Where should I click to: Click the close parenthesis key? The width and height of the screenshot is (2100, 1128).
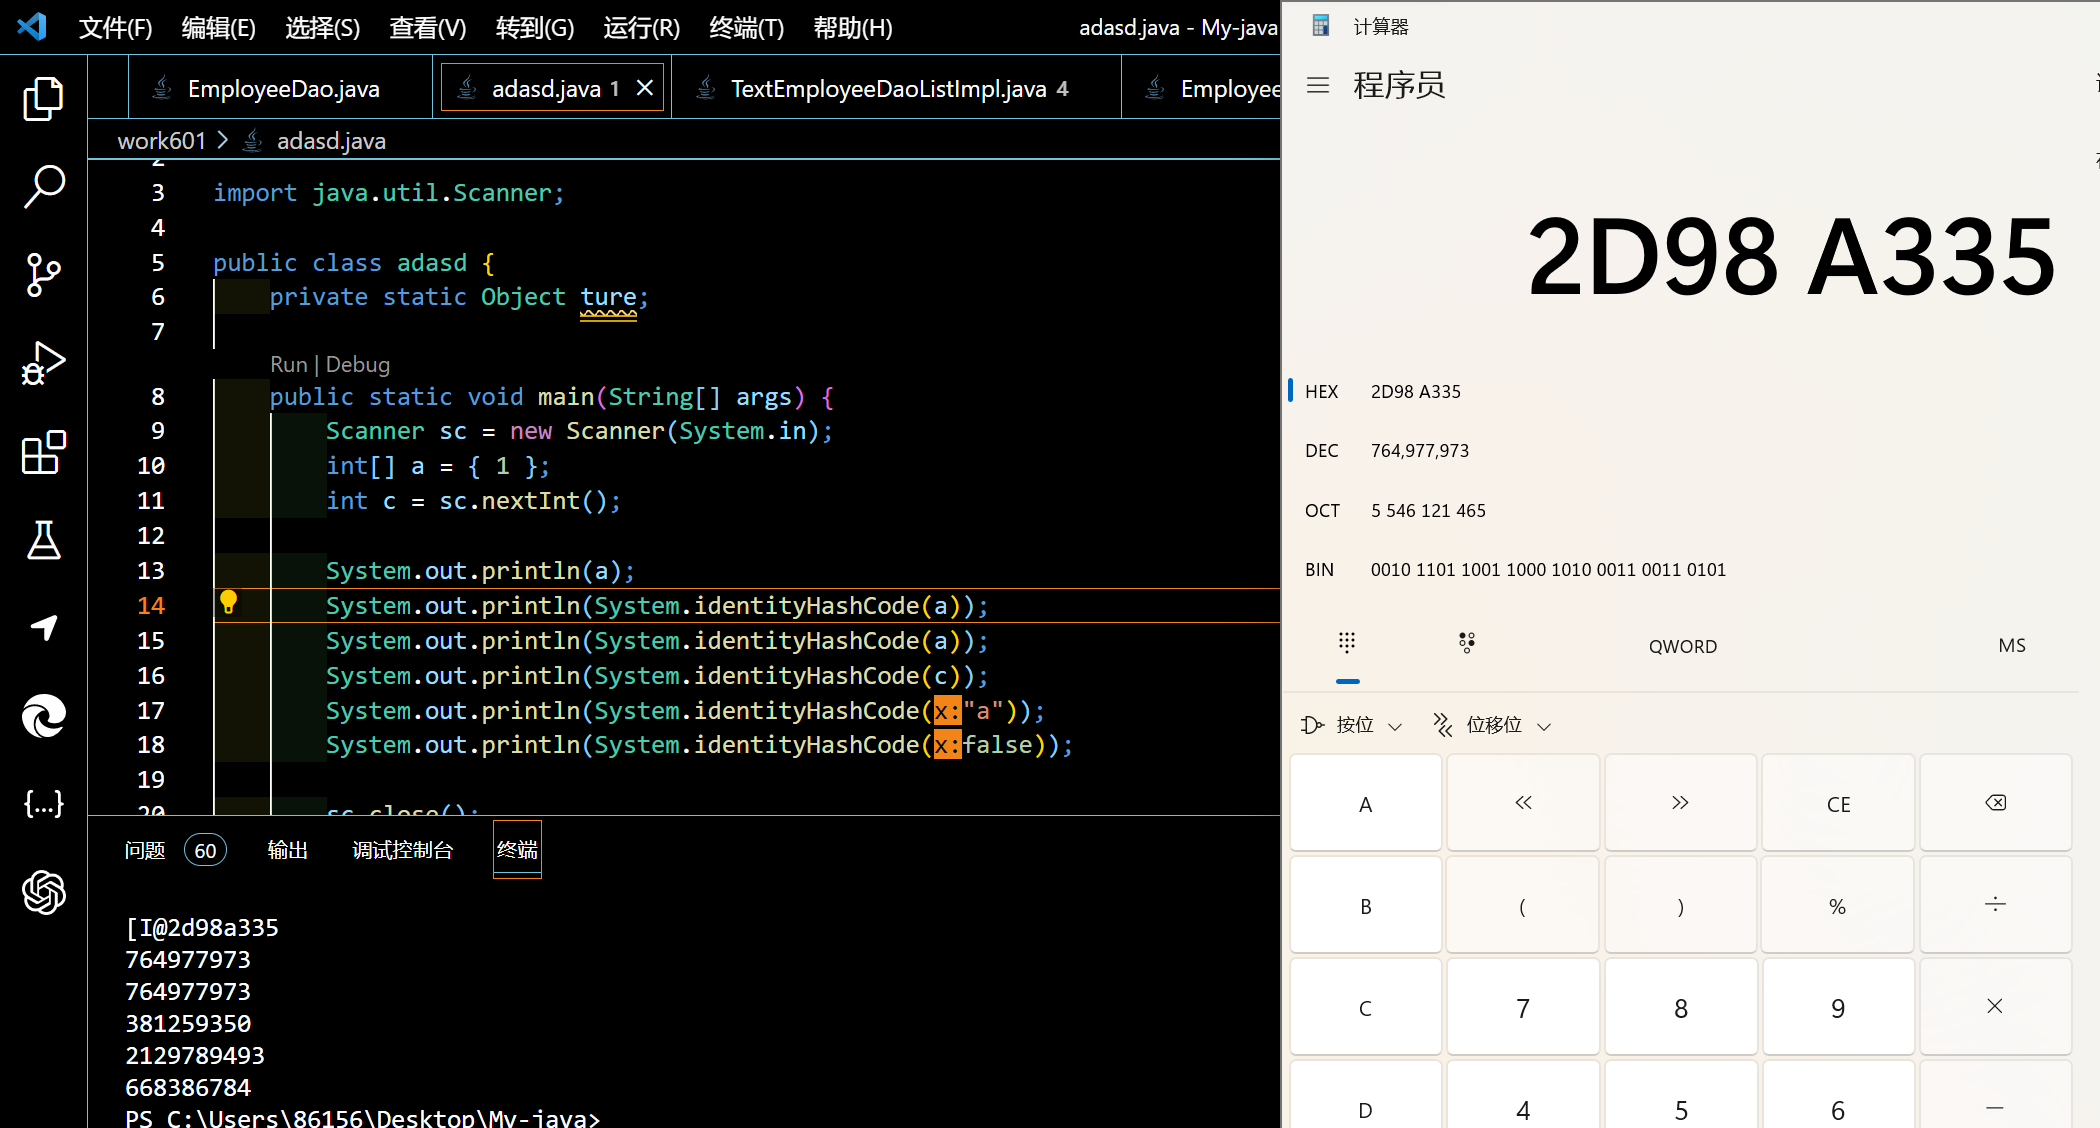1680,905
